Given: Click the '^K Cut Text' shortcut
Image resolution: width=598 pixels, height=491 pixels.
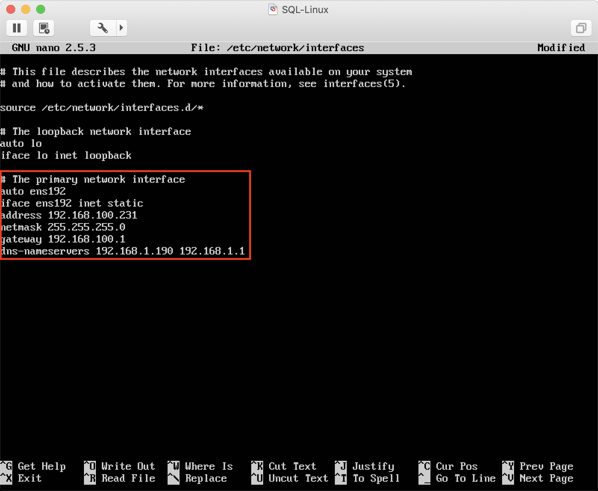Looking at the screenshot, I should (284, 466).
